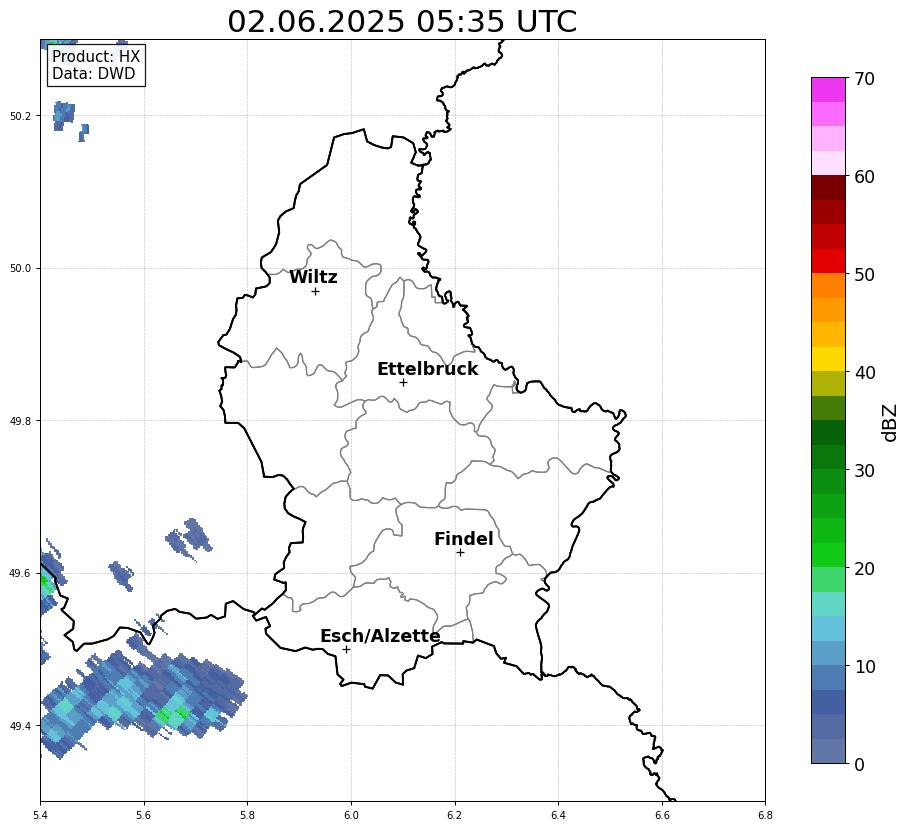Click the 20 tick label on colorbar

[x=864, y=568]
